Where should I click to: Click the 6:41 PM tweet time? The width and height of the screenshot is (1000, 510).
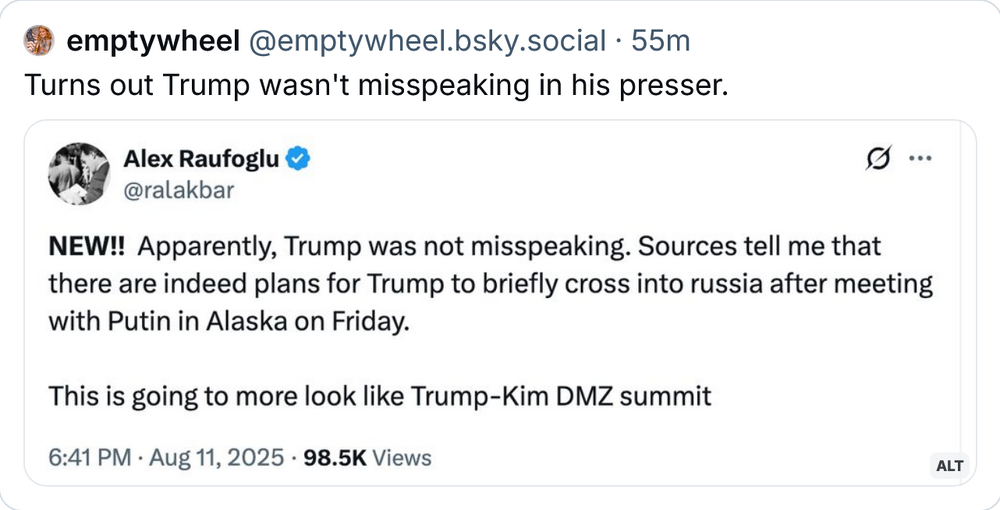point(90,458)
